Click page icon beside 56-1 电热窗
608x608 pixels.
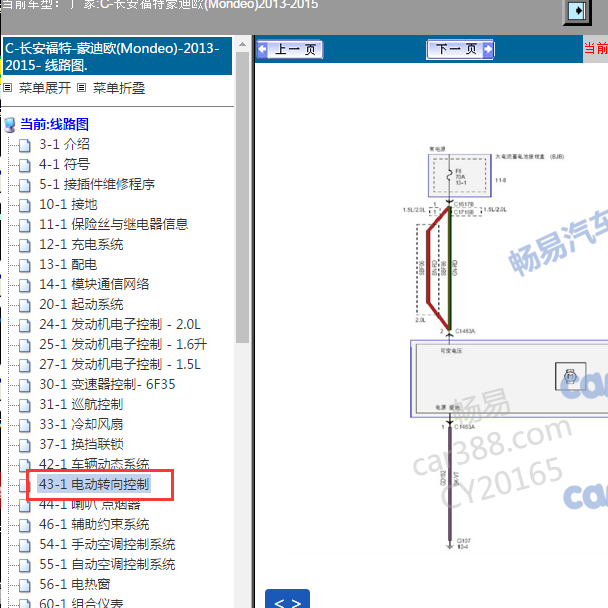pos(25,586)
